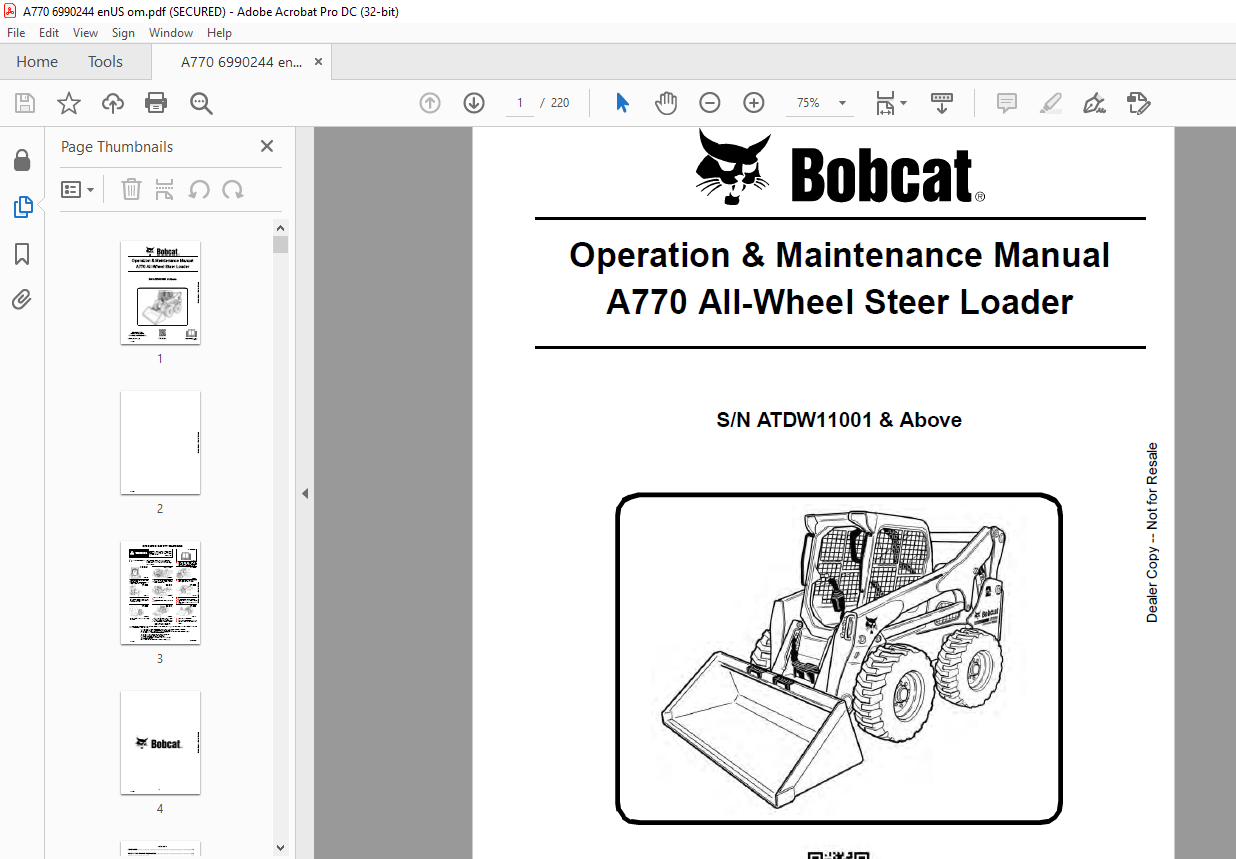Activate the Hand pan tool
The width and height of the screenshot is (1236, 859).
click(x=666, y=103)
